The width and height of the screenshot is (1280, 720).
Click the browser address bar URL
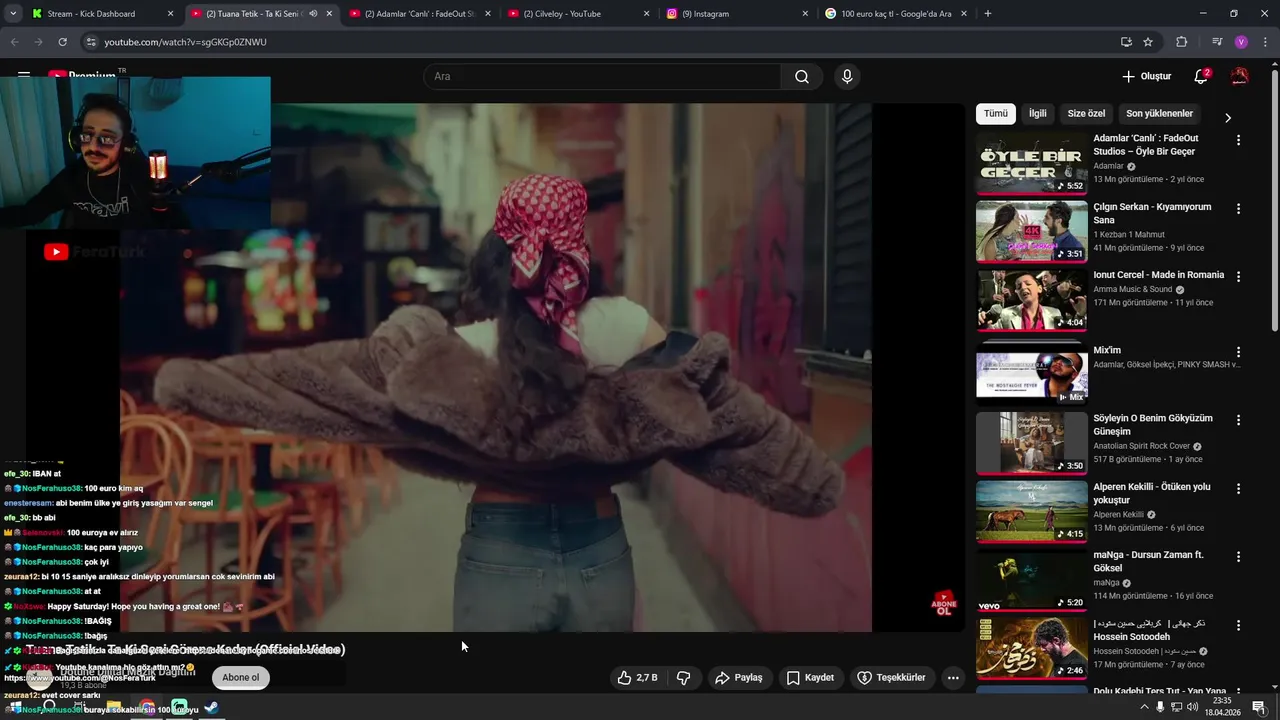point(186,42)
